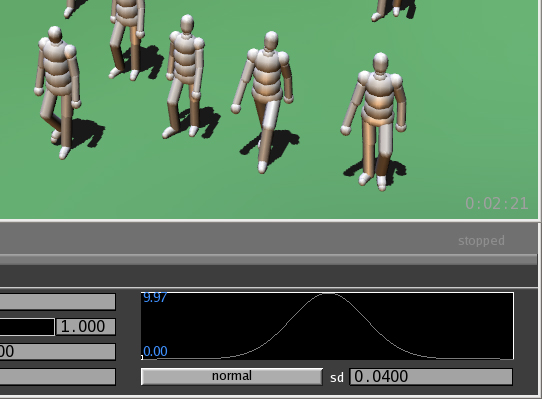Click the black slider bar beside 1.000

tap(27, 327)
